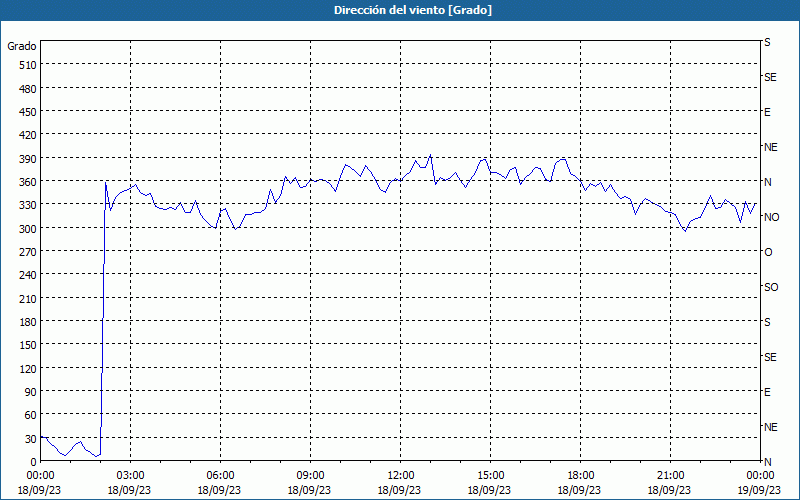Choose the 180 degree axis label
800x500 pixels.
tap(28, 321)
